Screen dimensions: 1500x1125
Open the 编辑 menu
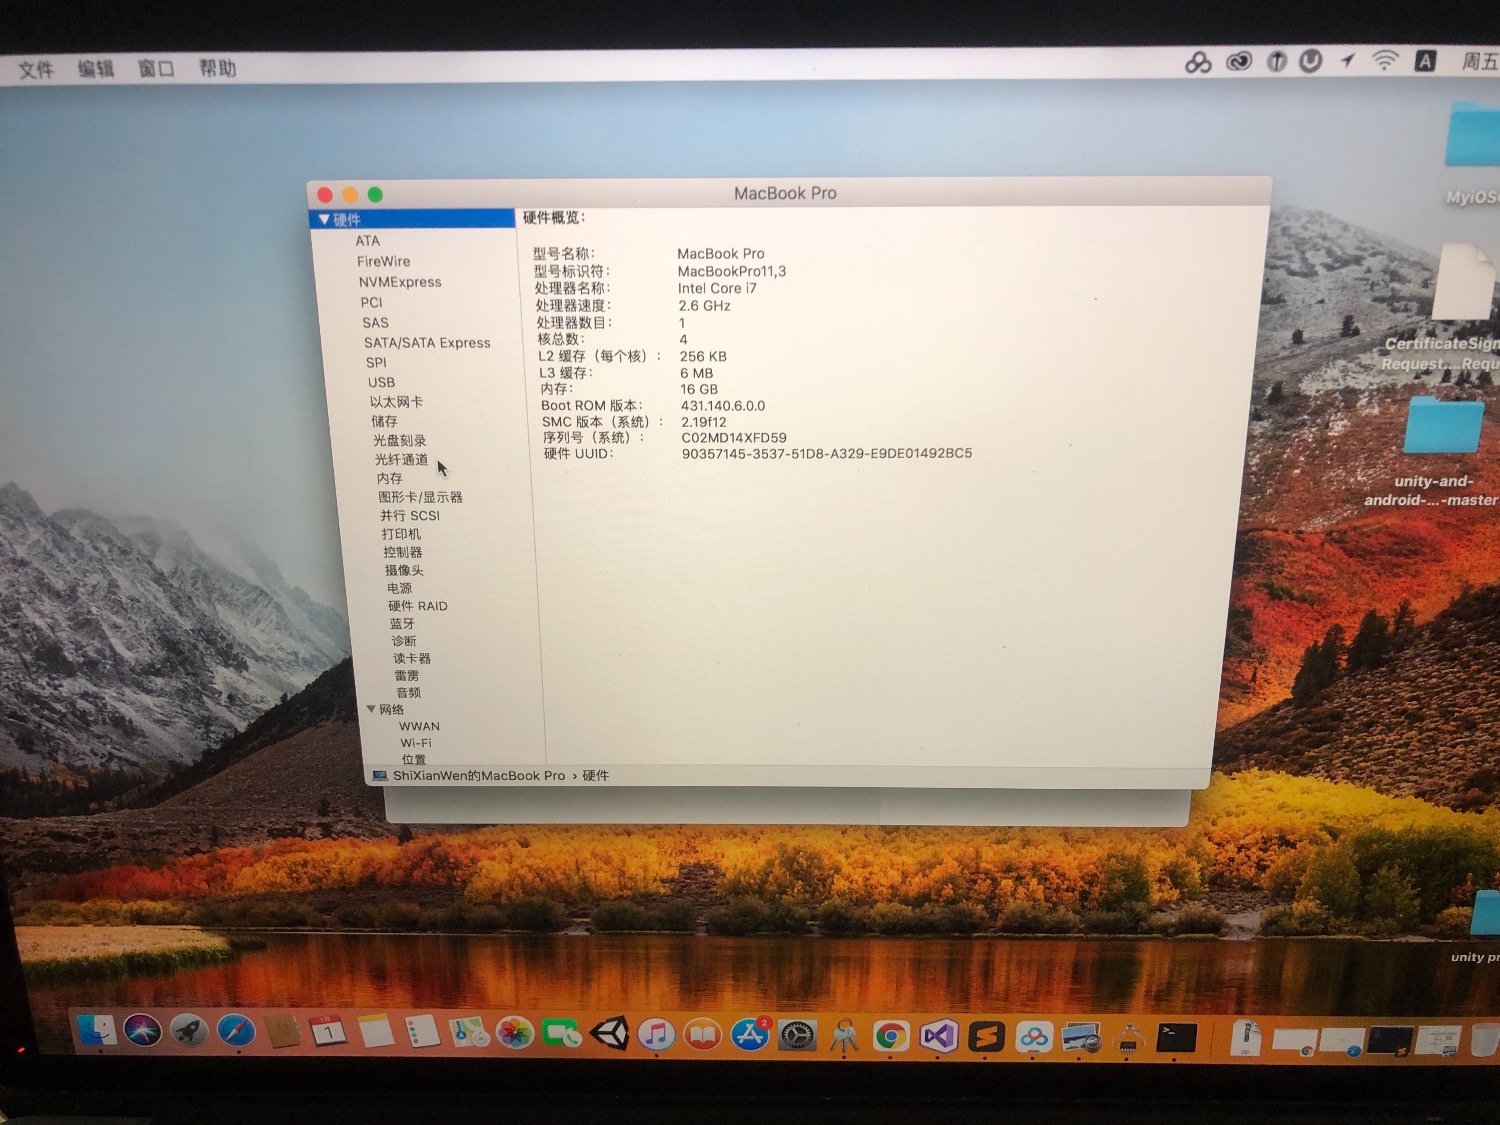coord(96,69)
